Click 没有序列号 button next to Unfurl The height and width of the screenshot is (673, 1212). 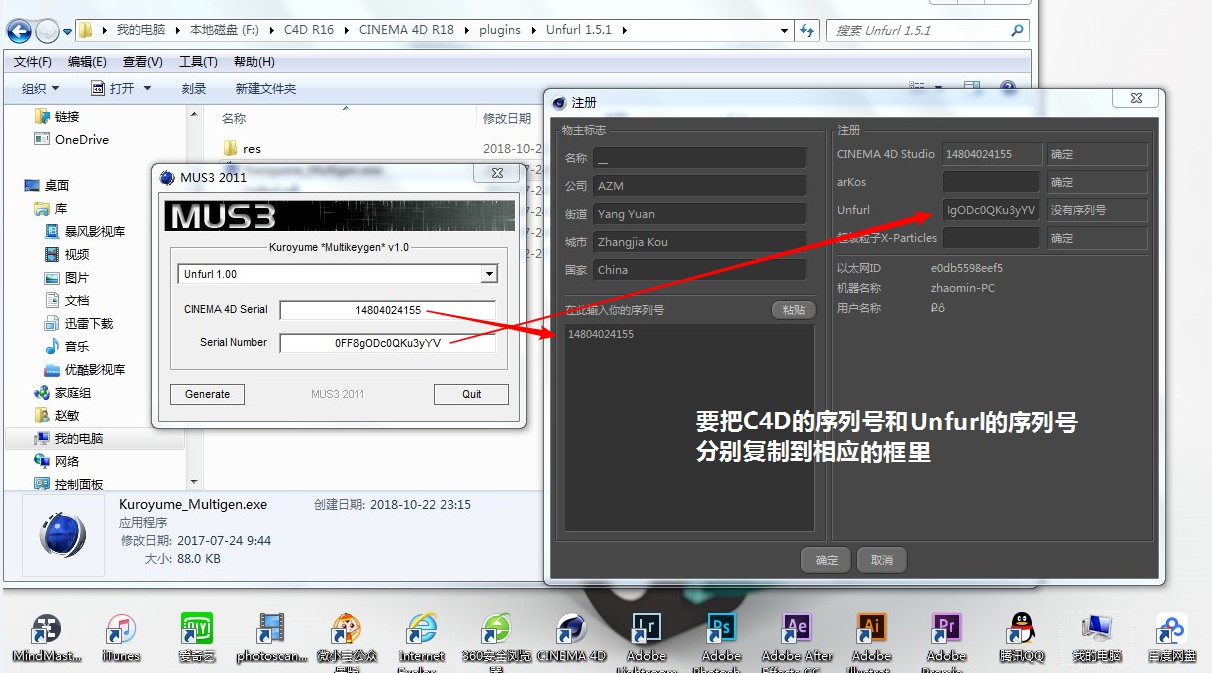1096,210
